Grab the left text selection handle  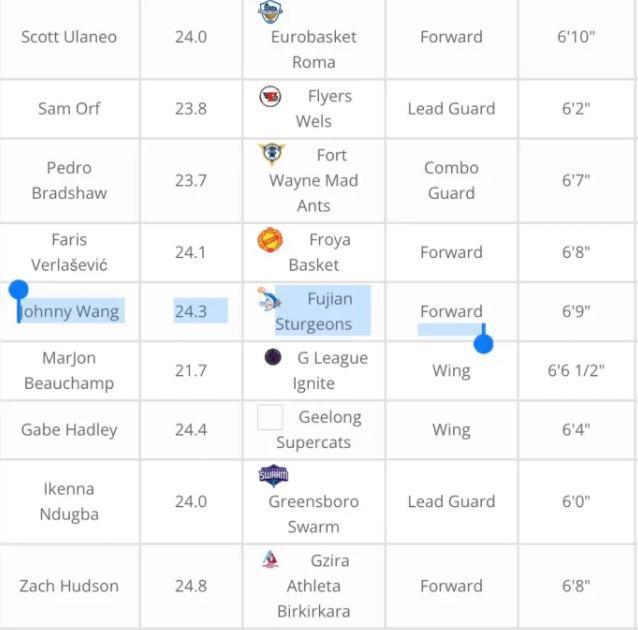pyautogui.click(x=18, y=292)
